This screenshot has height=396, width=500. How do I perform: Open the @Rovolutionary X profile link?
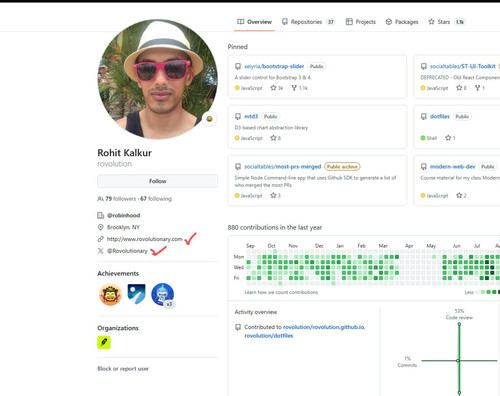coord(127,251)
